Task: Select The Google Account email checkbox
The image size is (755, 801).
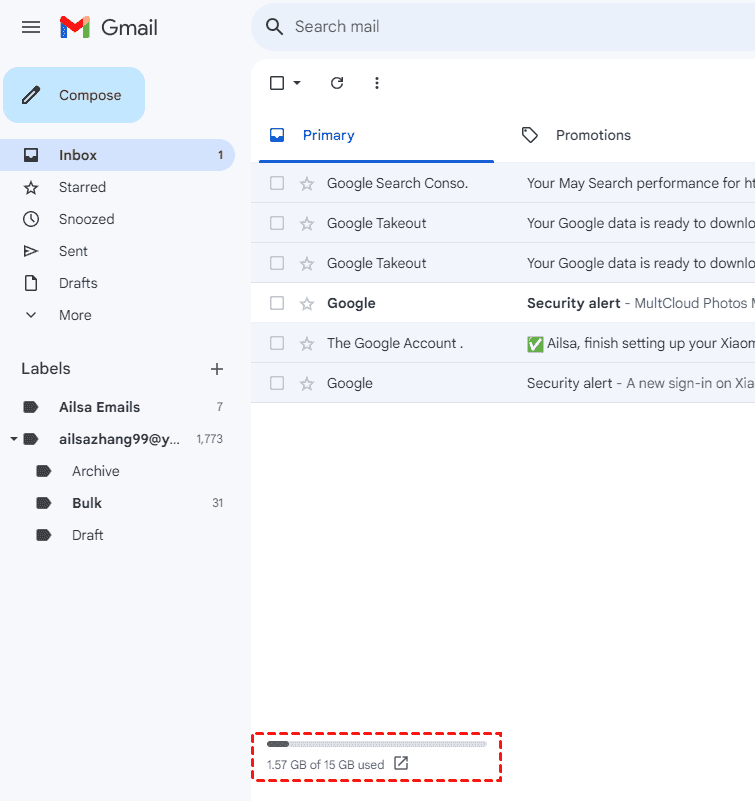Action: point(277,343)
